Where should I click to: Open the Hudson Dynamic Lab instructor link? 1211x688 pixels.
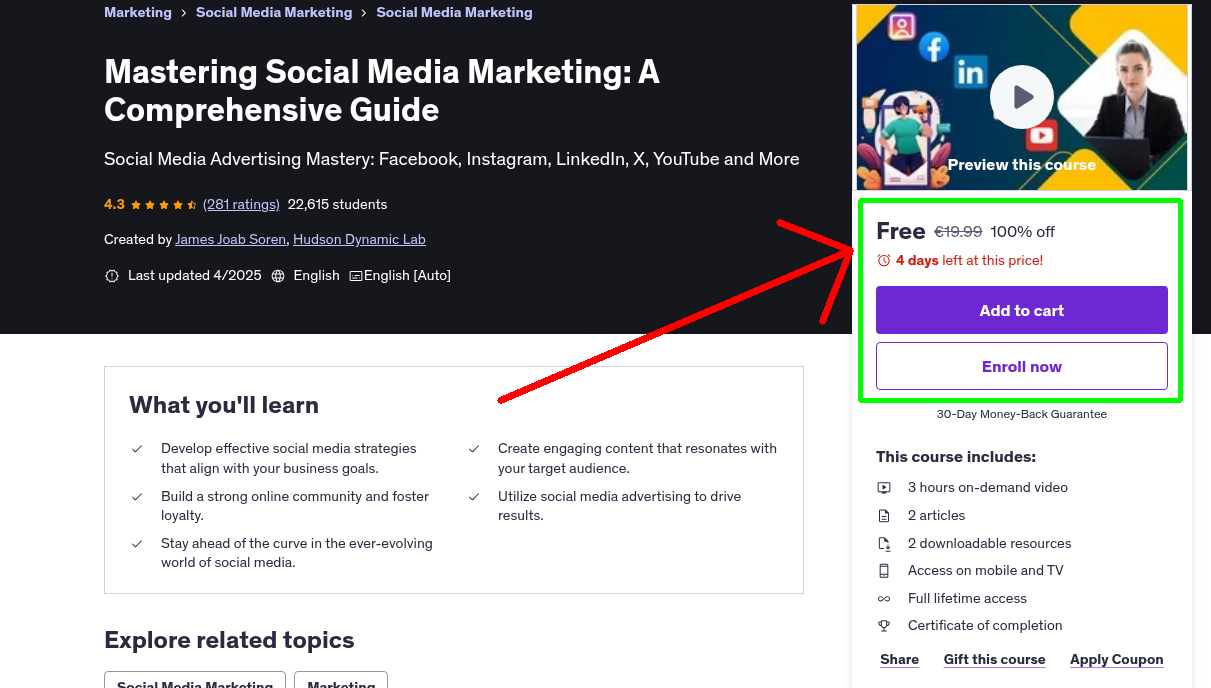(359, 239)
